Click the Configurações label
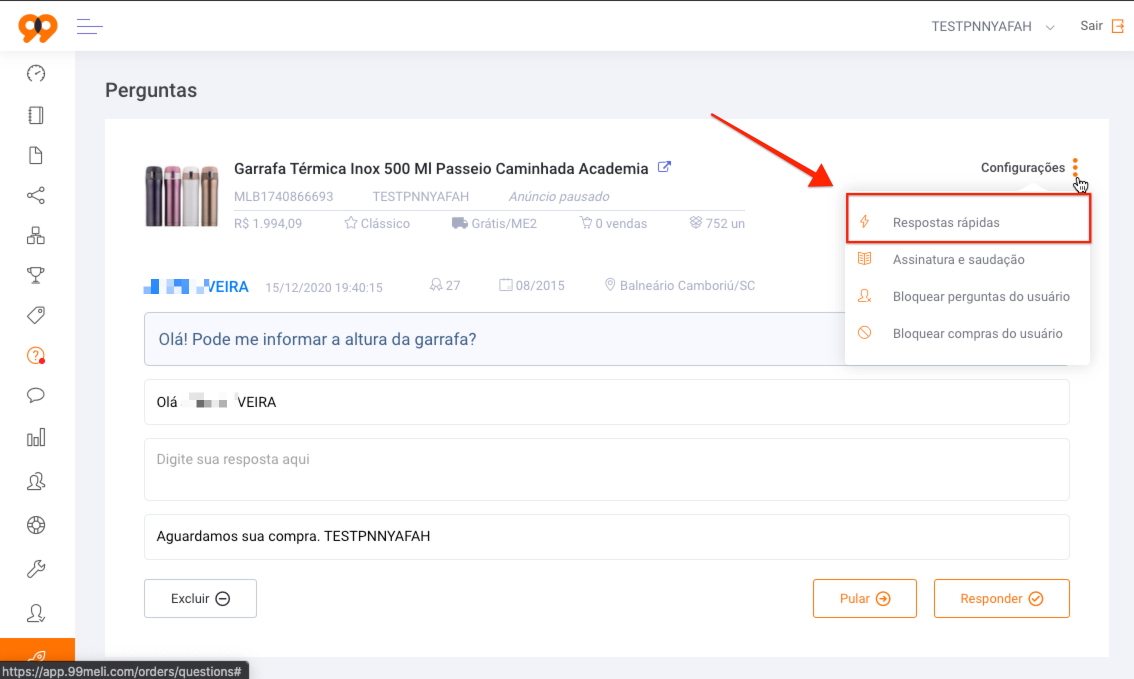Viewport: 1134px width, 679px height. [x=1022, y=168]
